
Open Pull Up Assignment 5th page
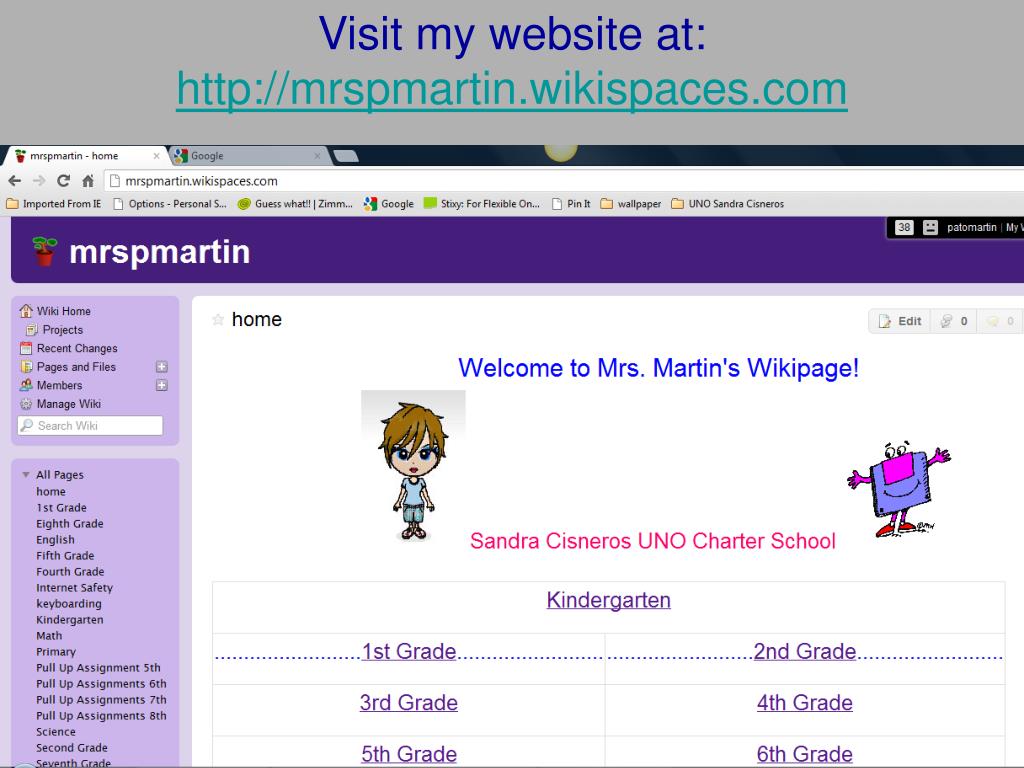(98, 667)
